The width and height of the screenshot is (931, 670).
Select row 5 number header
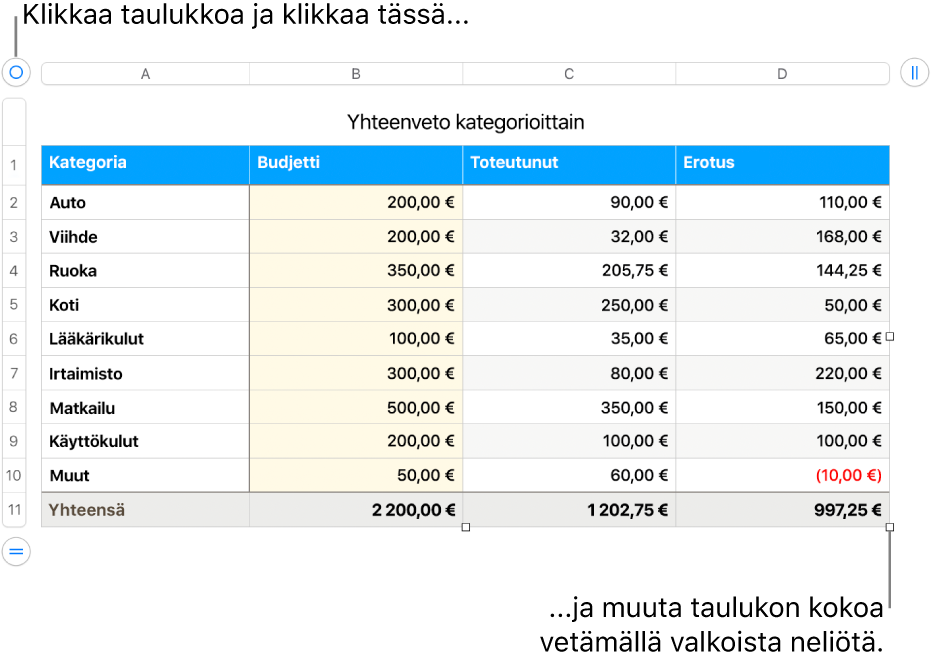pos(14,305)
